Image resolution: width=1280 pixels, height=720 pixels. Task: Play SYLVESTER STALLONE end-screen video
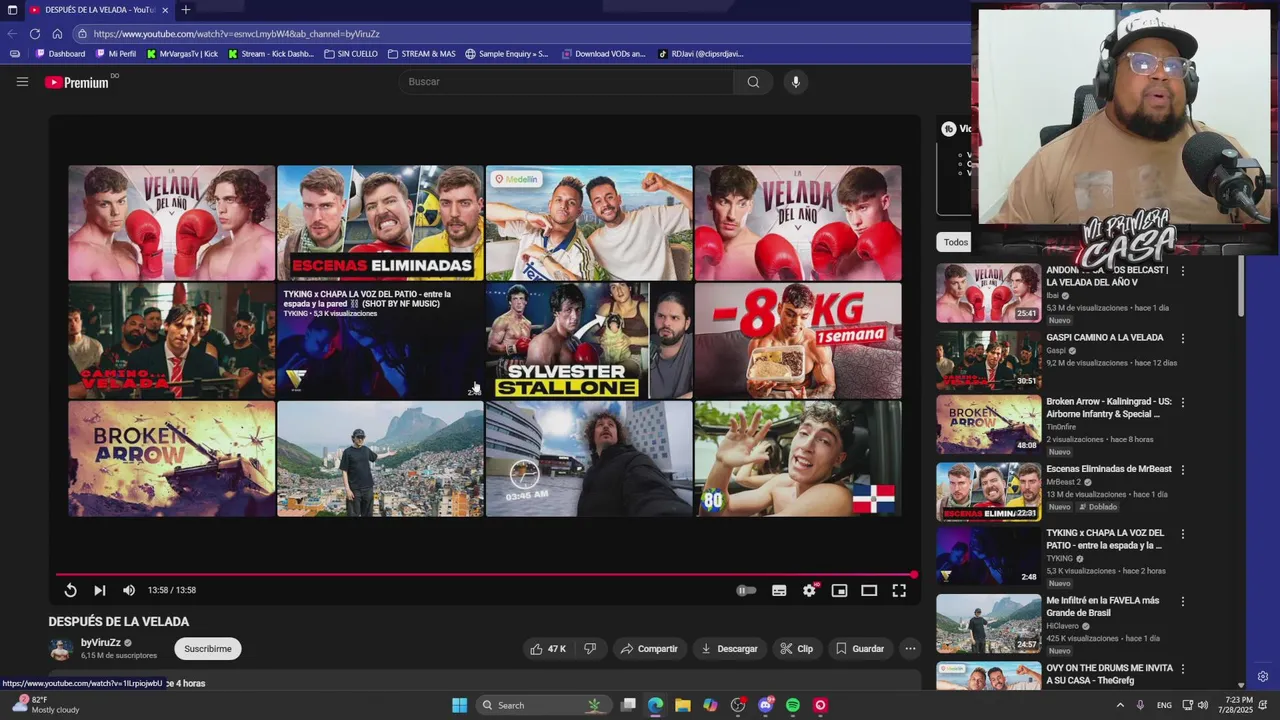coord(589,341)
